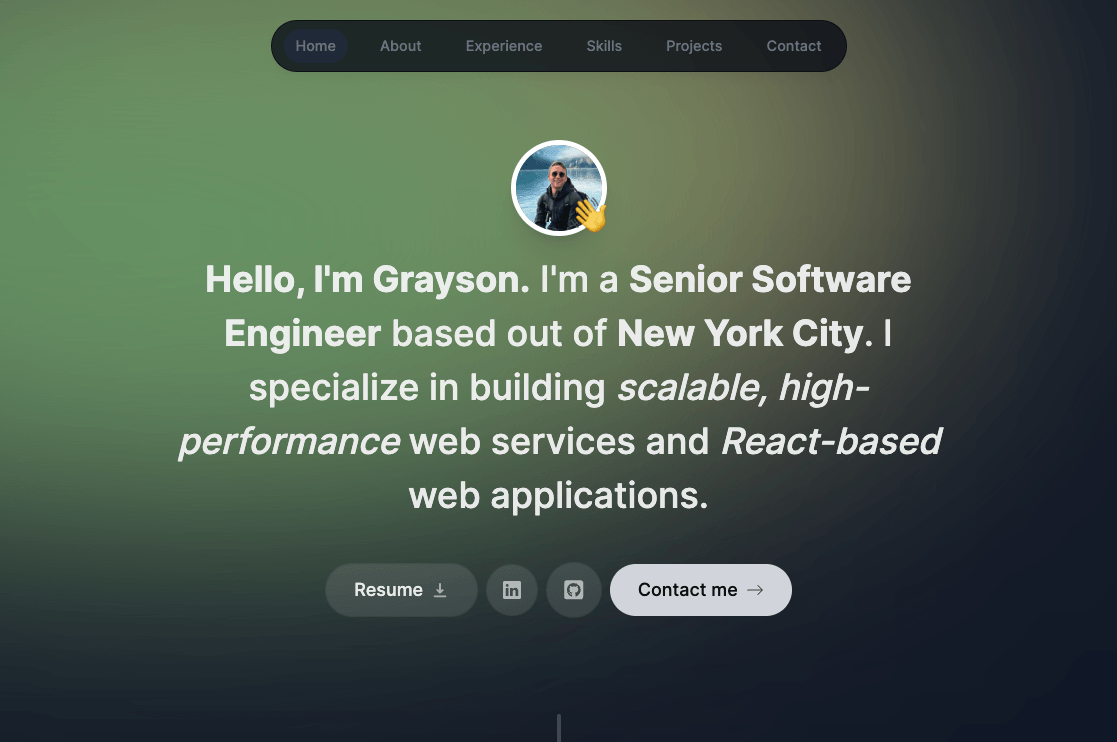Open the Skills section link

pos(604,46)
